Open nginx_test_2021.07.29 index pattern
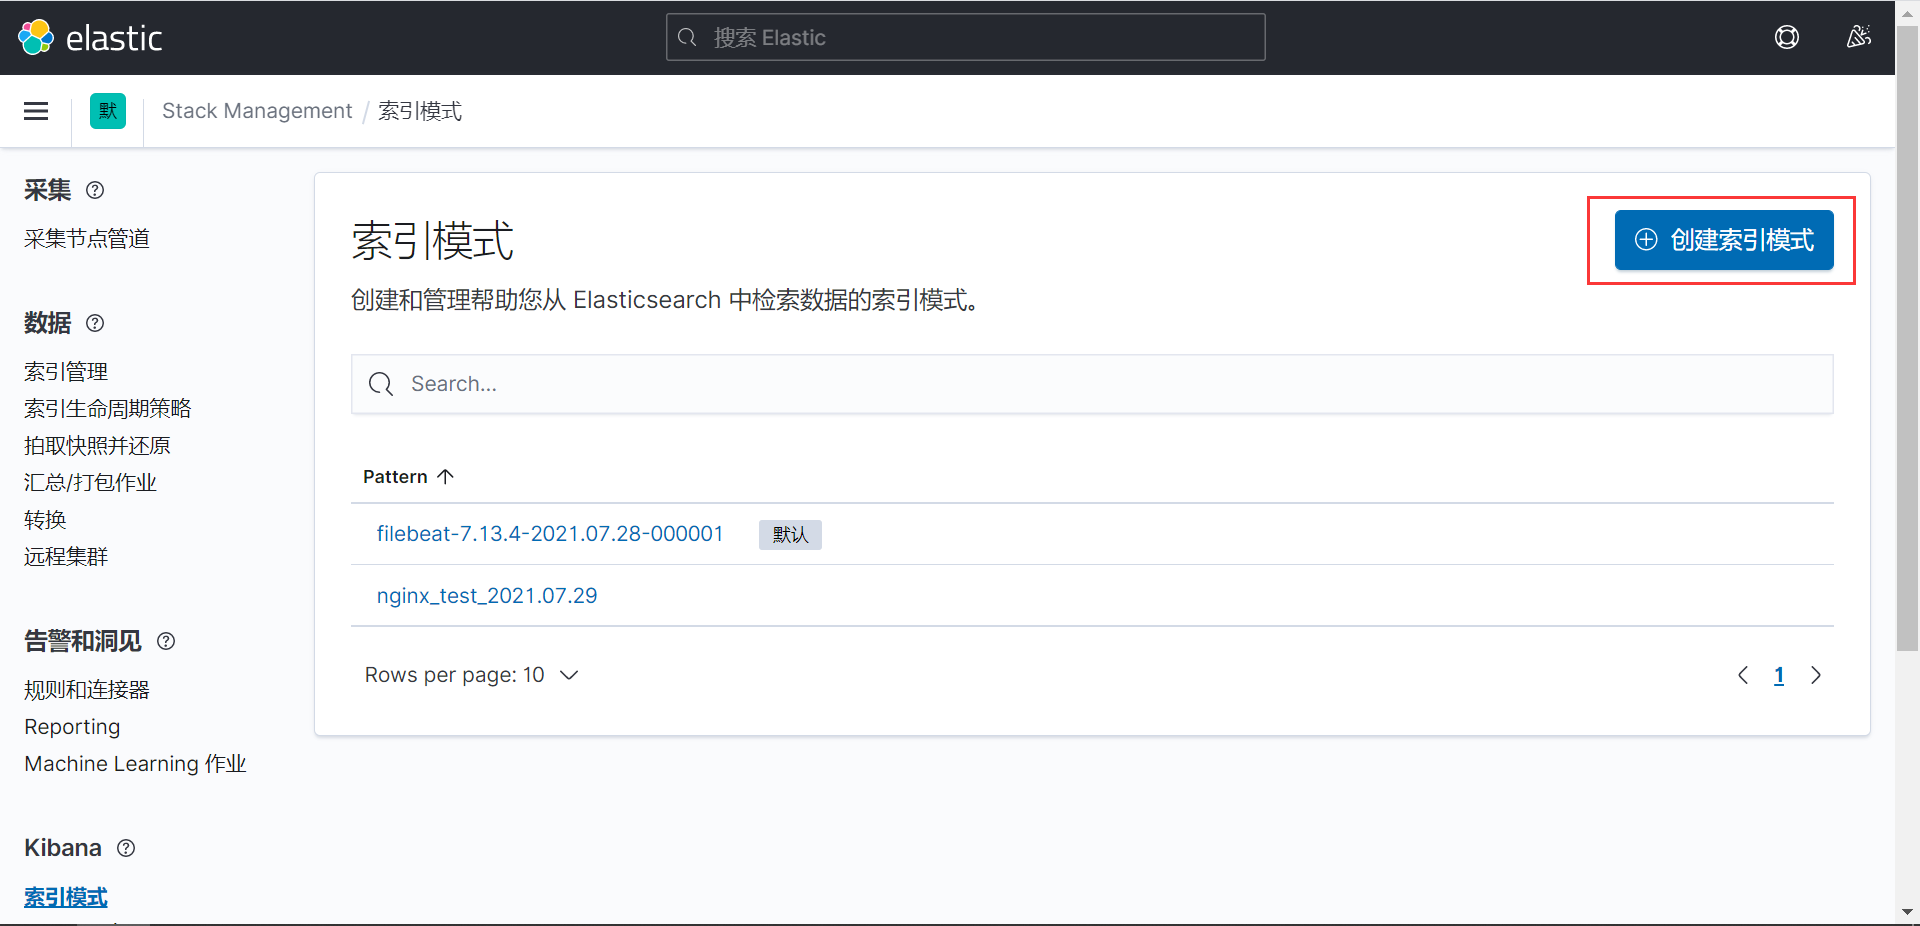The width and height of the screenshot is (1920, 926). click(x=487, y=596)
